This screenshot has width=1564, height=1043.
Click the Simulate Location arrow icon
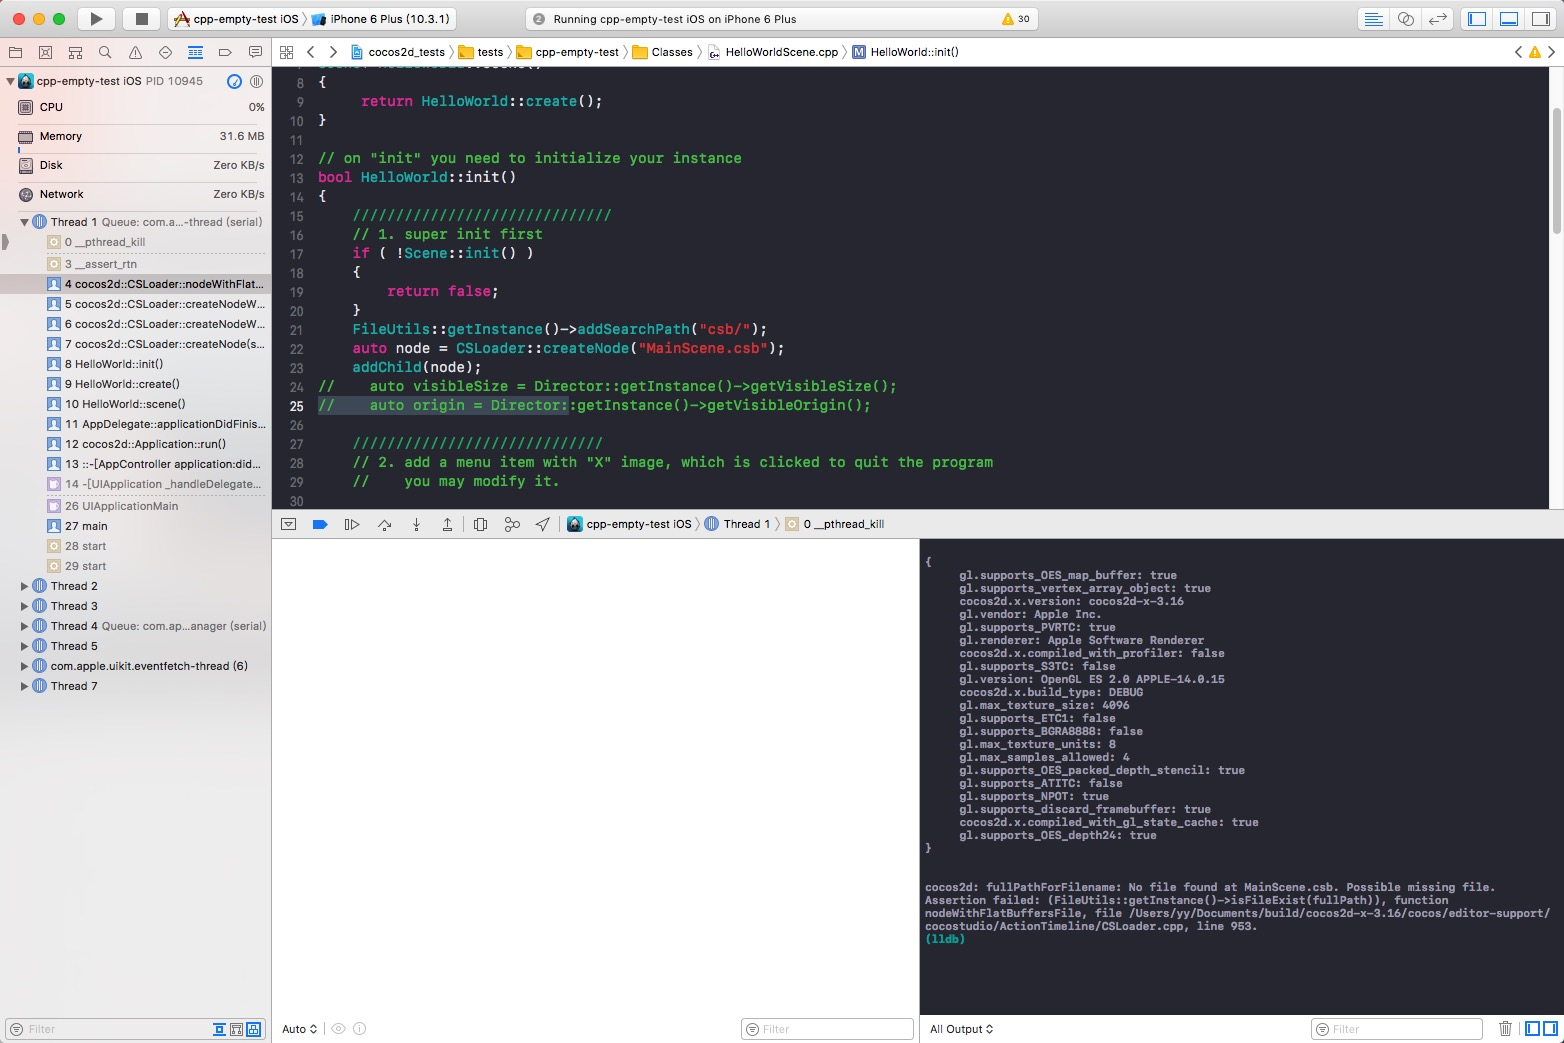tap(542, 524)
